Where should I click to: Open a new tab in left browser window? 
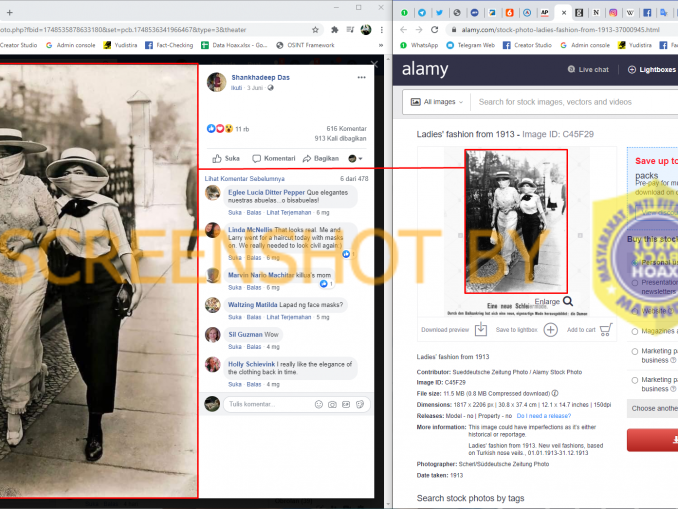point(10,13)
